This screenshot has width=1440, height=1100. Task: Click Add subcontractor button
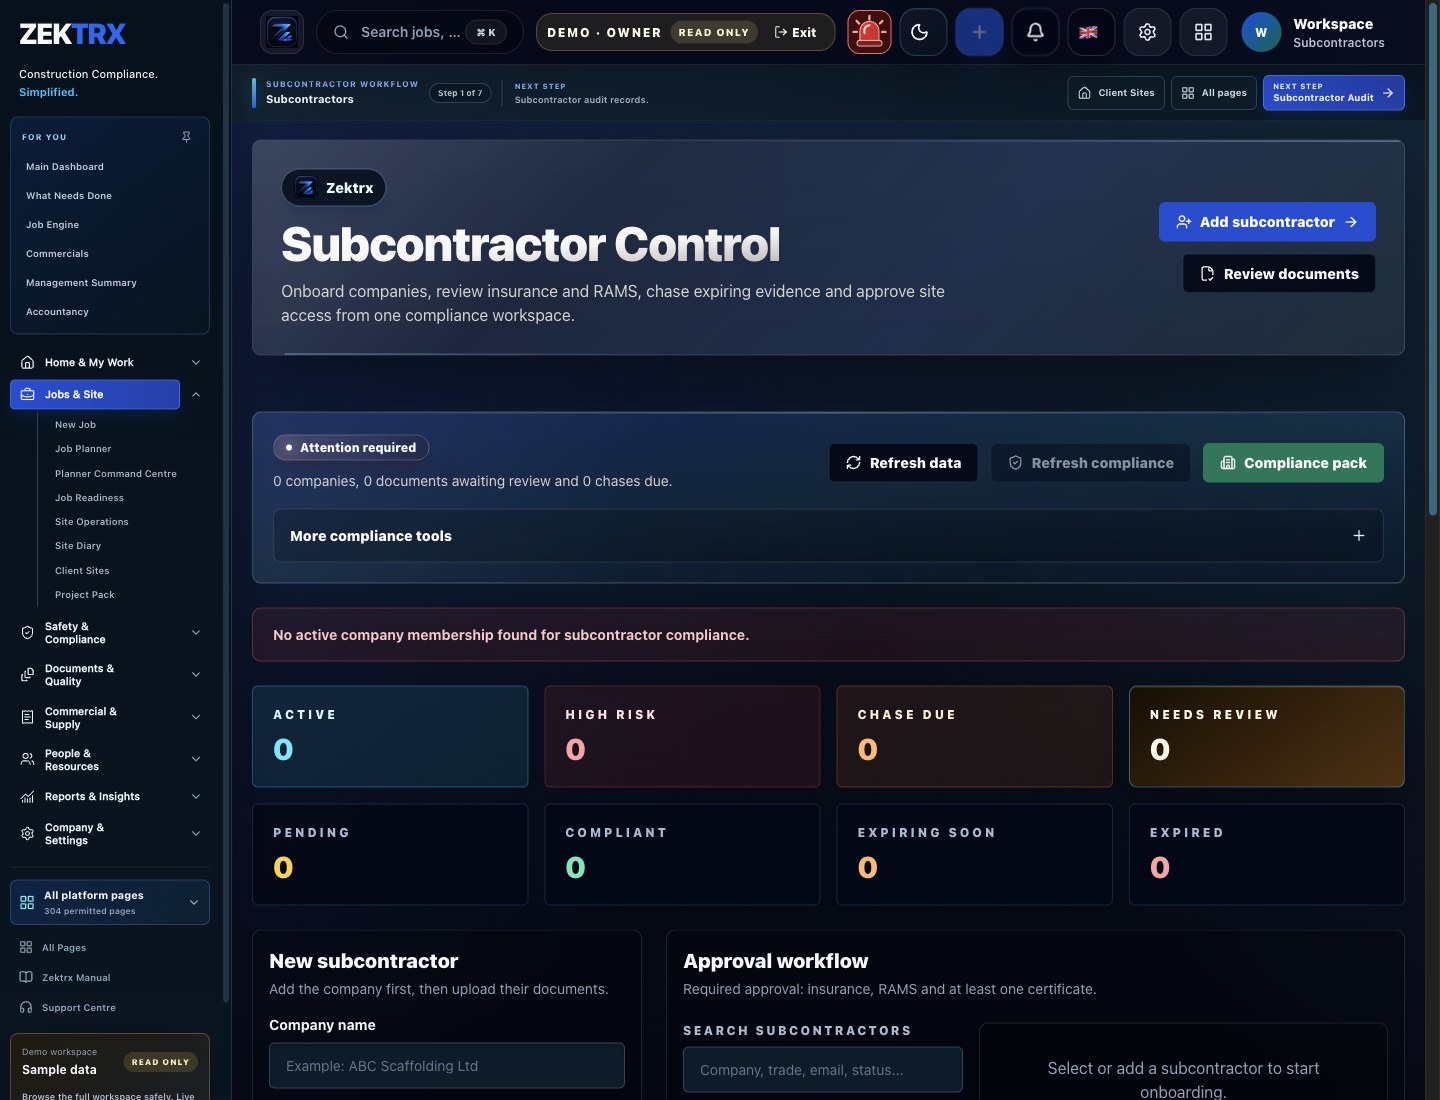pyautogui.click(x=1267, y=222)
